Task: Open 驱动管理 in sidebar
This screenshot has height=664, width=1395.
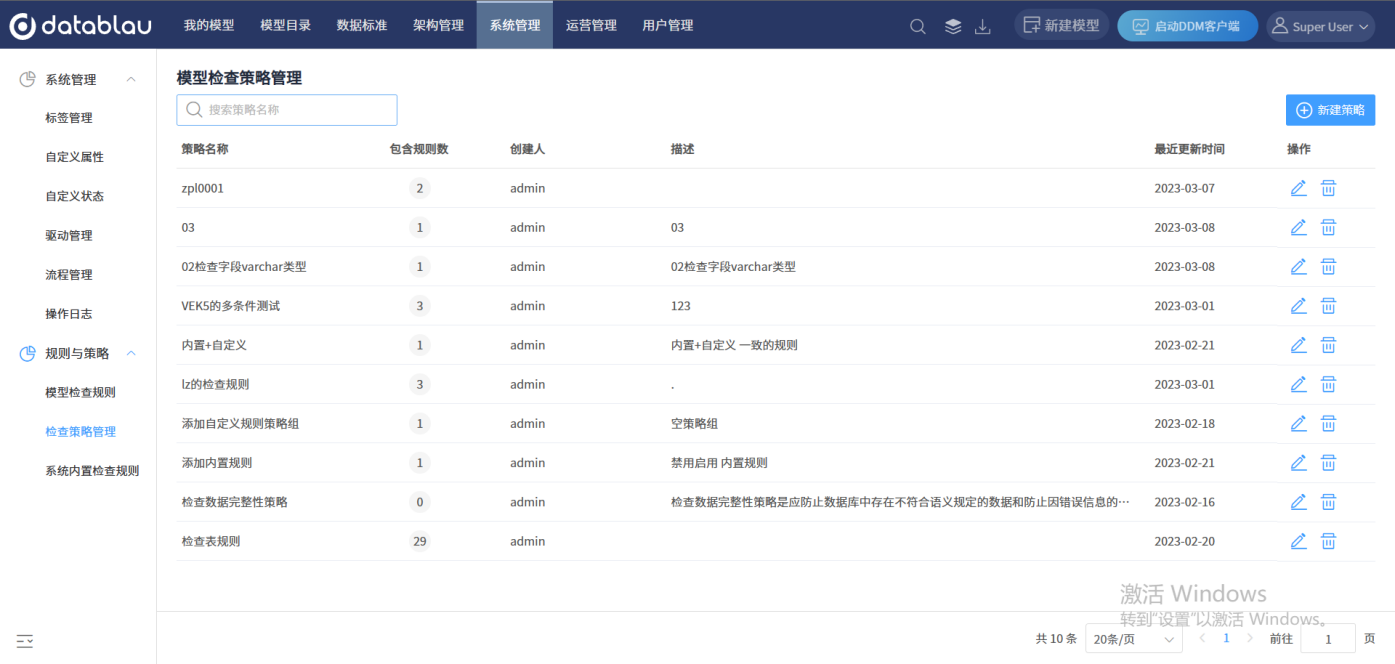Action: [69, 235]
